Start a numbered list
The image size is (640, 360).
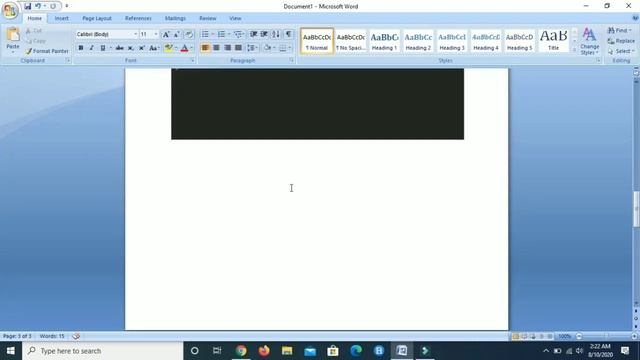coord(221,34)
